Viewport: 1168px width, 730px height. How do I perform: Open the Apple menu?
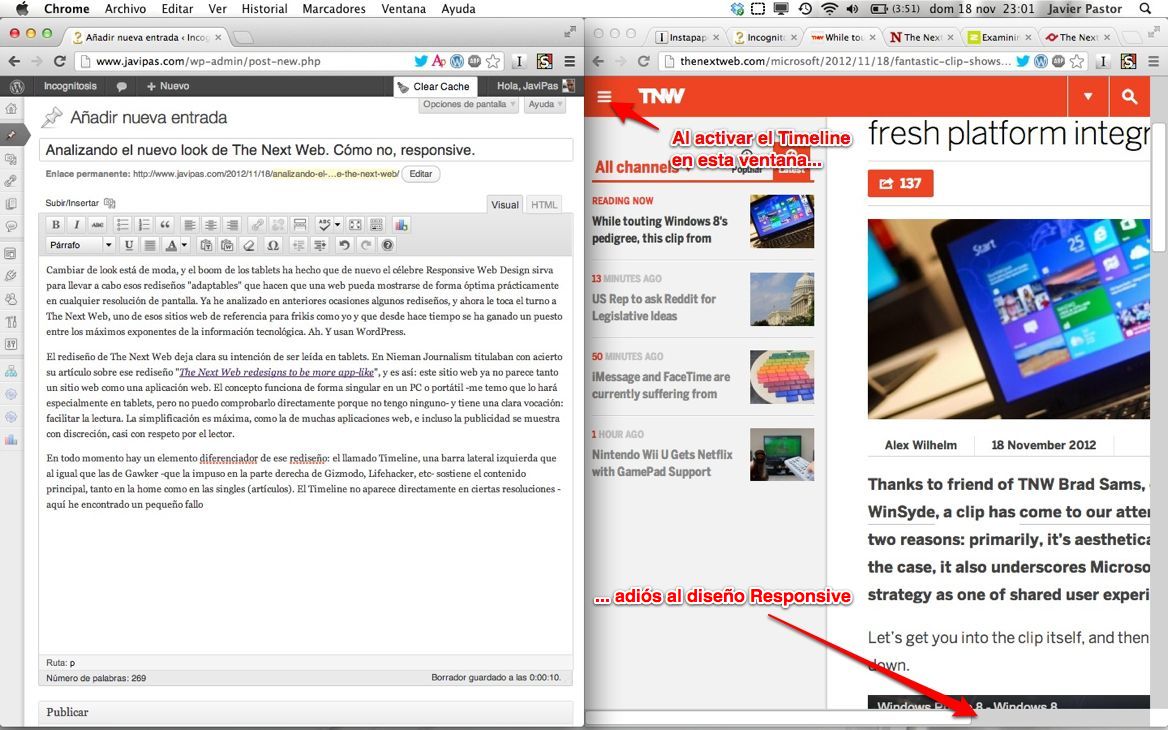point(22,9)
